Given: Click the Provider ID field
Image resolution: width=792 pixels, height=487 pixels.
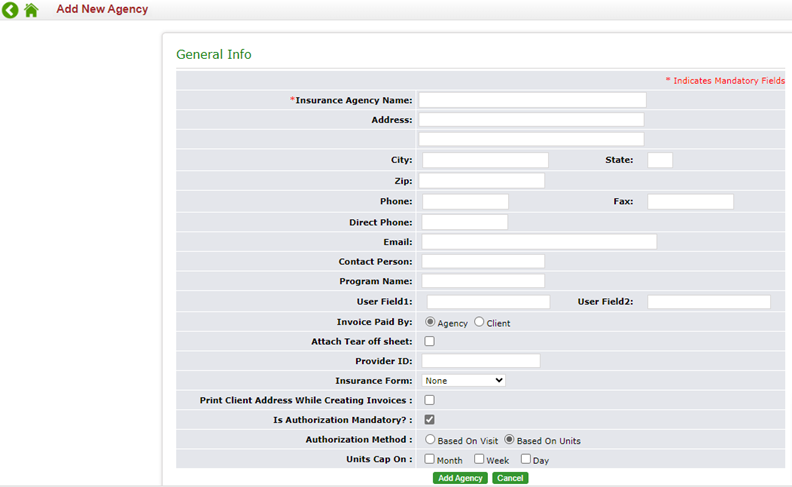Looking at the screenshot, I should [x=481, y=361].
